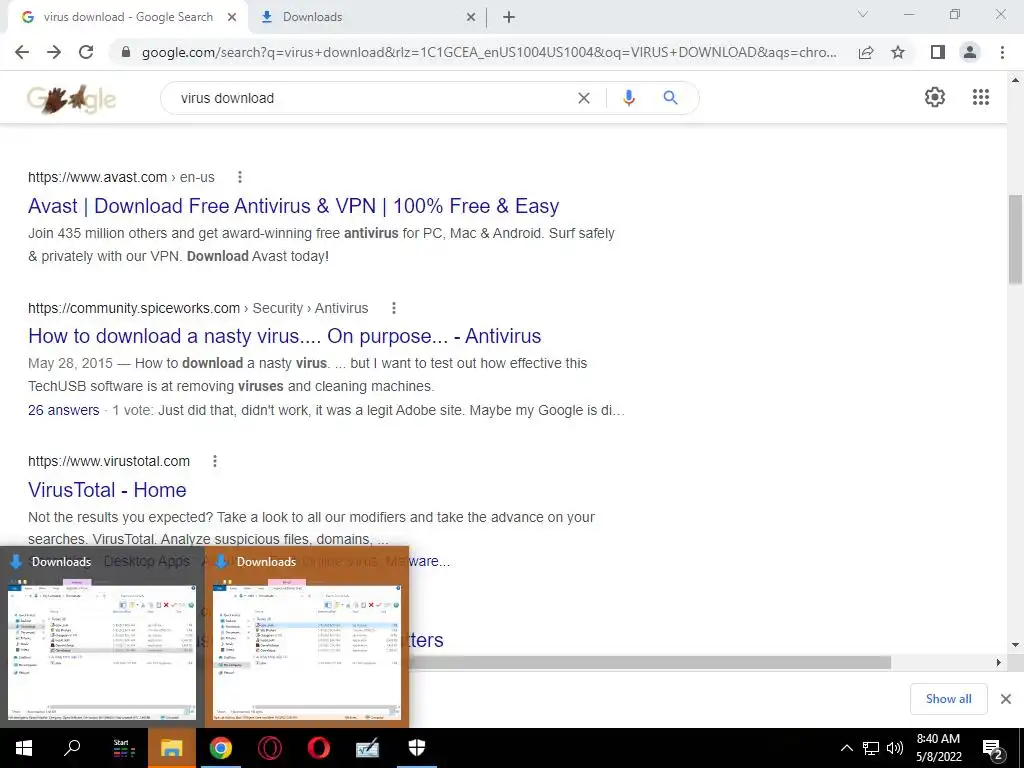Select the virus download Google Search tab
The height and width of the screenshot is (768, 1024).
127,17
